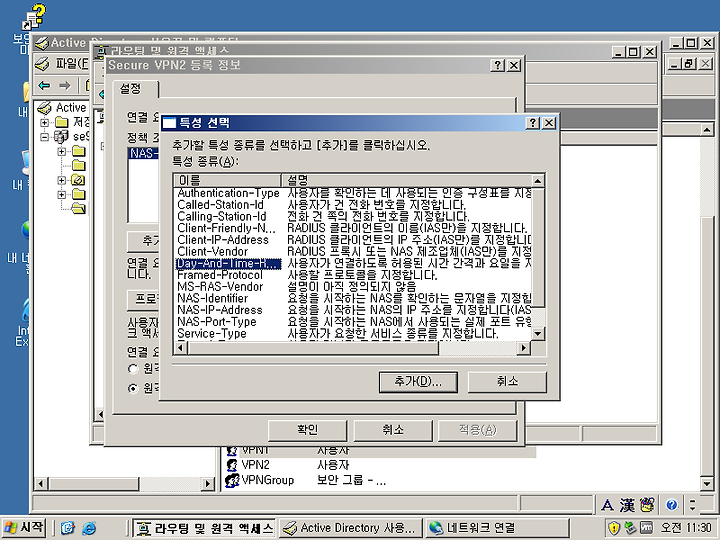Click attribute list horizontal scrollbar thumb
This screenshot has height=540, width=720.
click(x=312, y=348)
